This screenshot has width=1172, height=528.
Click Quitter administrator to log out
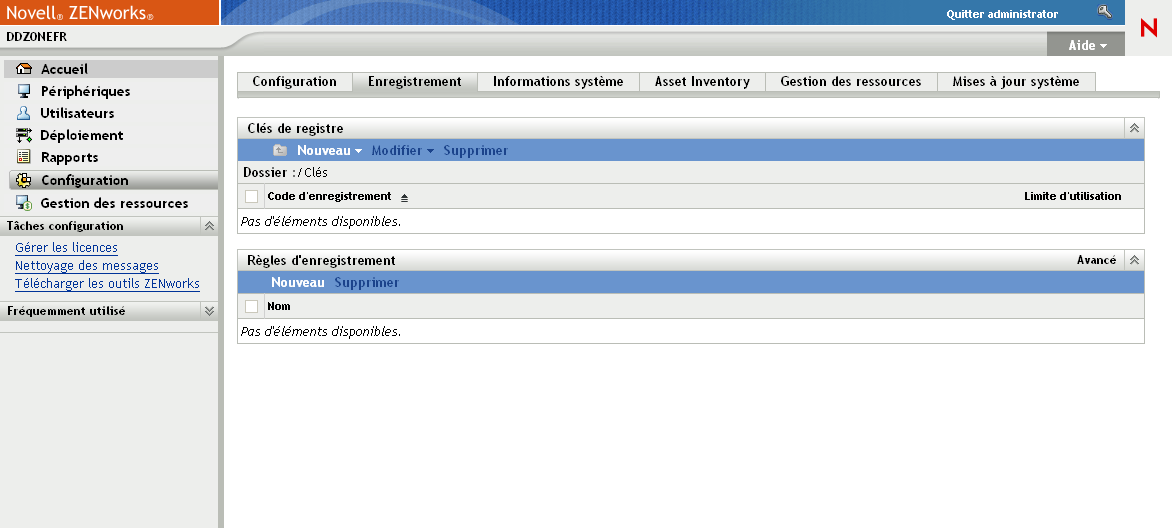(1002, 13)
